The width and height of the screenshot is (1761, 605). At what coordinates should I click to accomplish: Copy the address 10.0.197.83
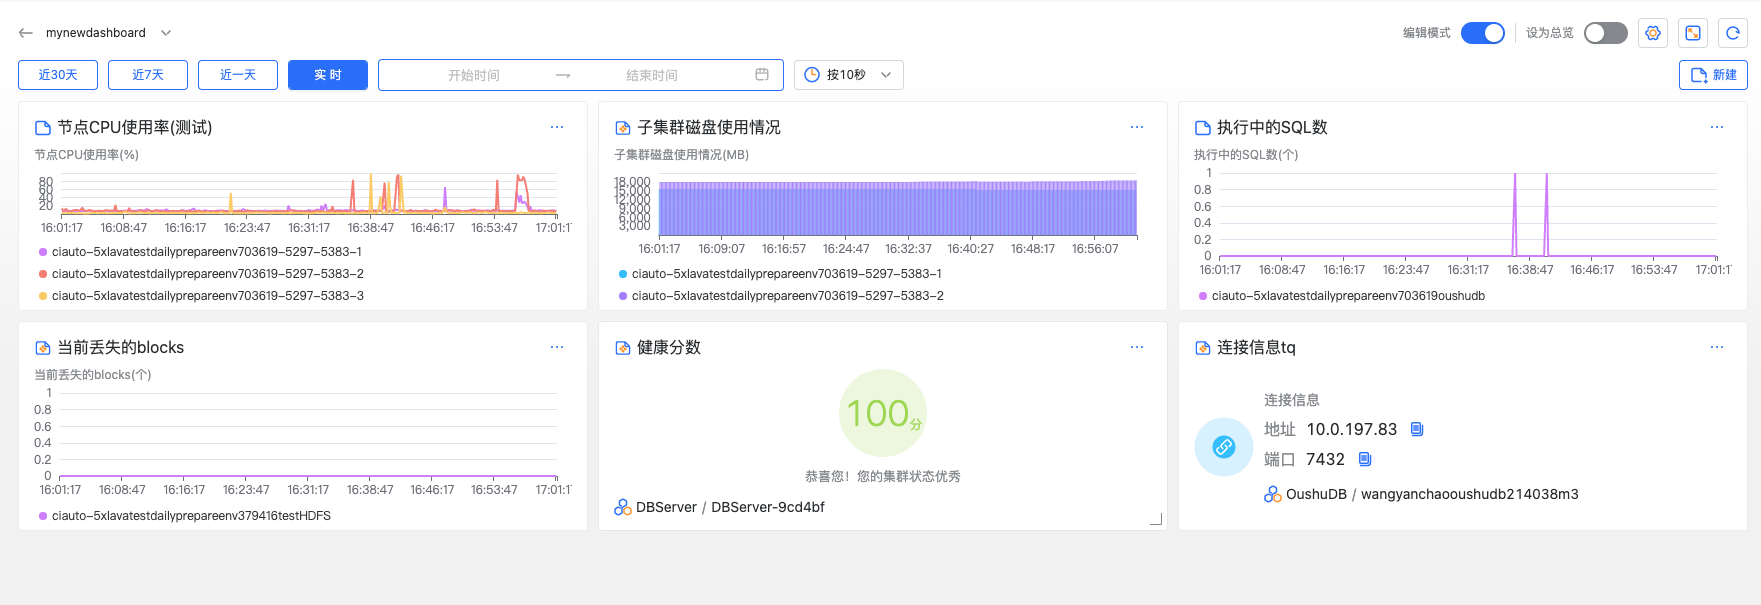[x=1417, y=429]
